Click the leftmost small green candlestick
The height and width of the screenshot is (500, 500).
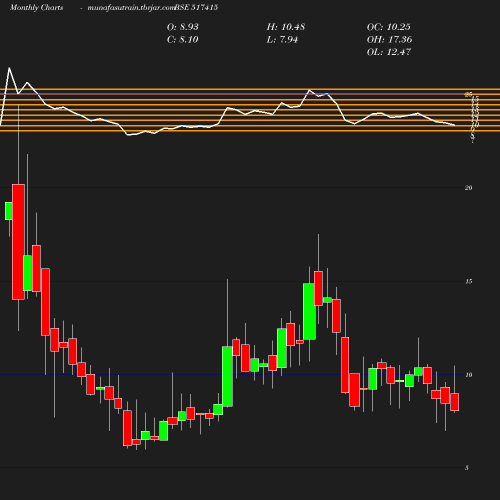(x=9, y=211)
